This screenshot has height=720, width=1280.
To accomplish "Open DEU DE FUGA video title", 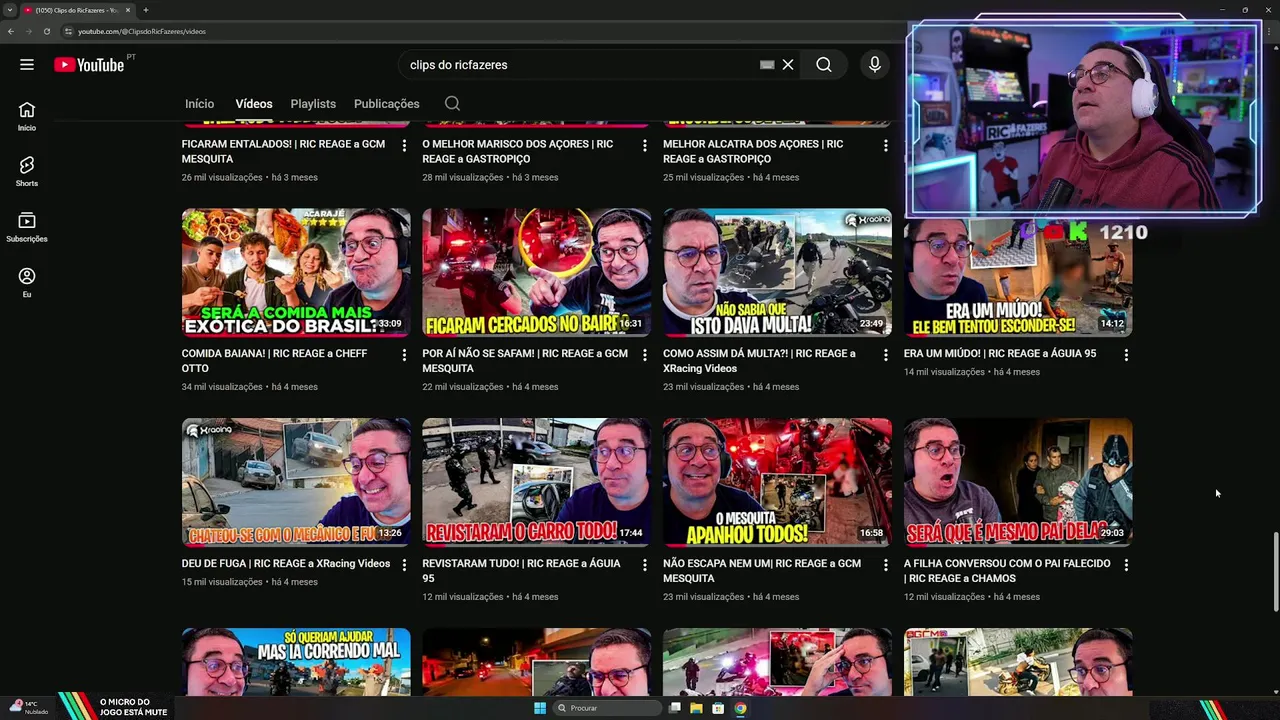I will click(x=286, y=564).
